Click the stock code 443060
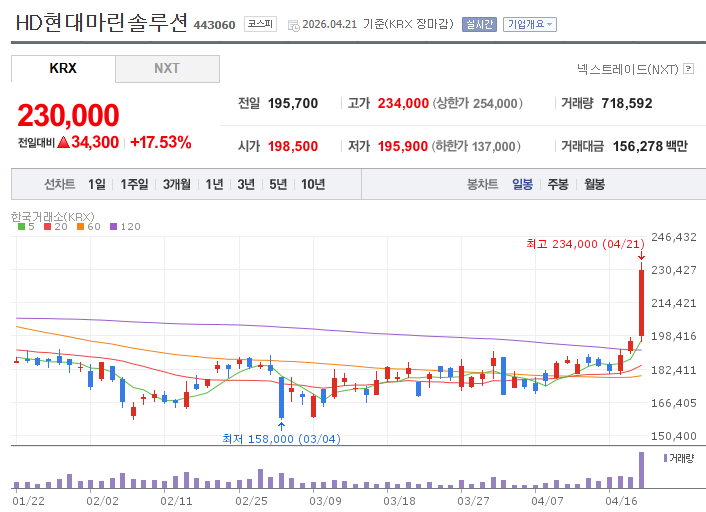 [214, 25]
